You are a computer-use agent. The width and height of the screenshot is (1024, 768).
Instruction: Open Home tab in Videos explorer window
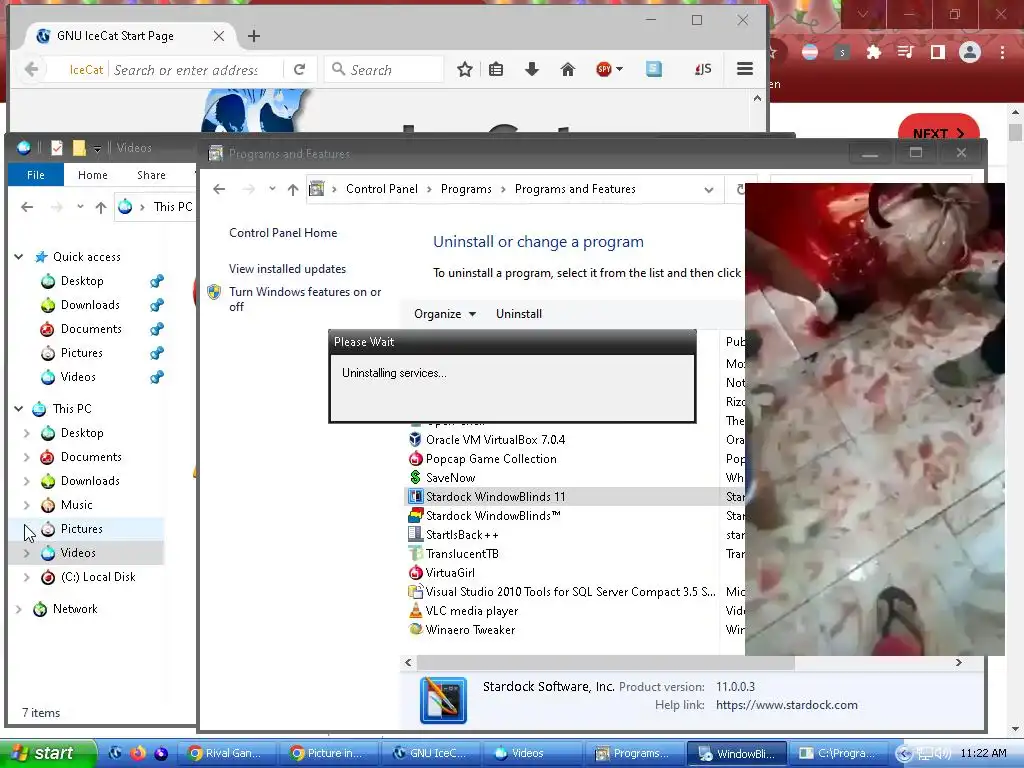93,175
